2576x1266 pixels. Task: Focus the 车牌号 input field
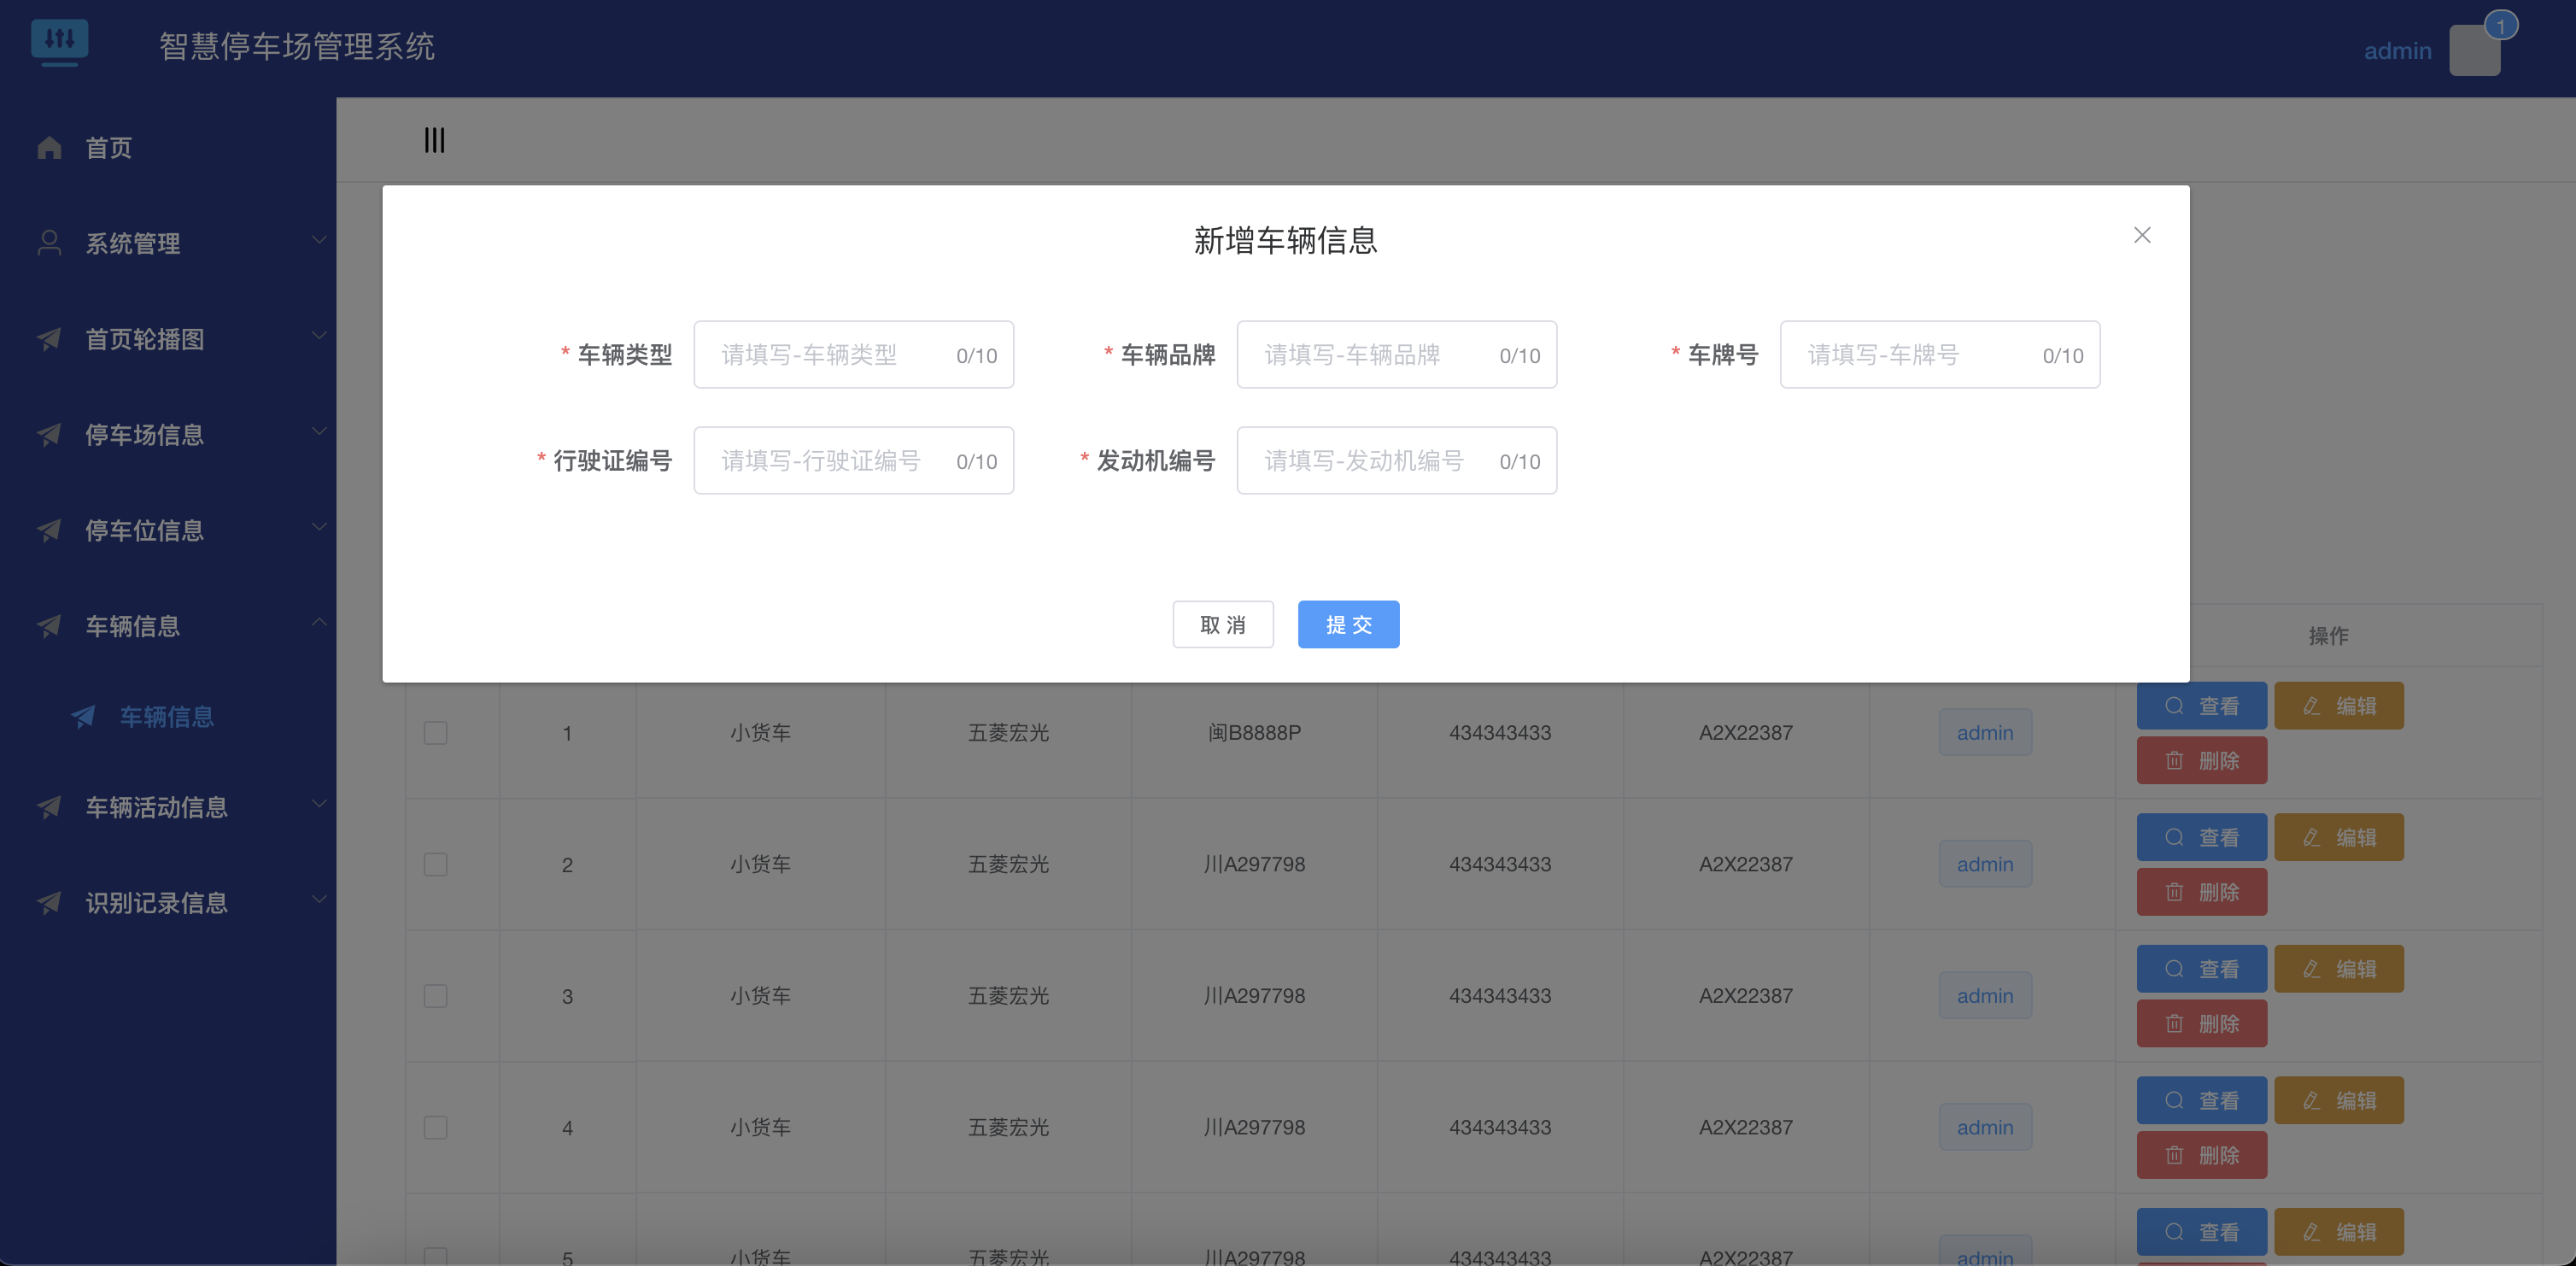point(1940,355)
